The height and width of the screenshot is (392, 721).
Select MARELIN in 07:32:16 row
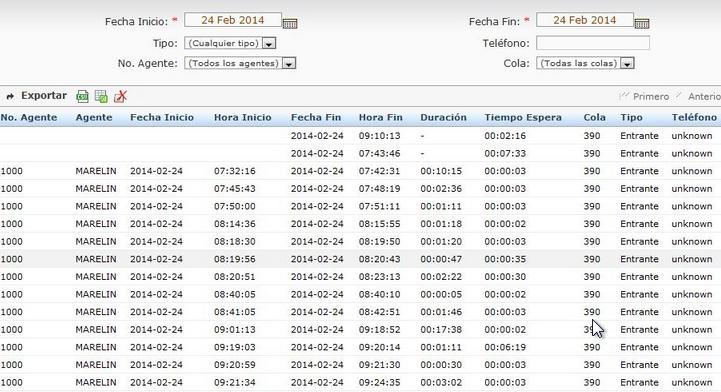coord(96,171)
